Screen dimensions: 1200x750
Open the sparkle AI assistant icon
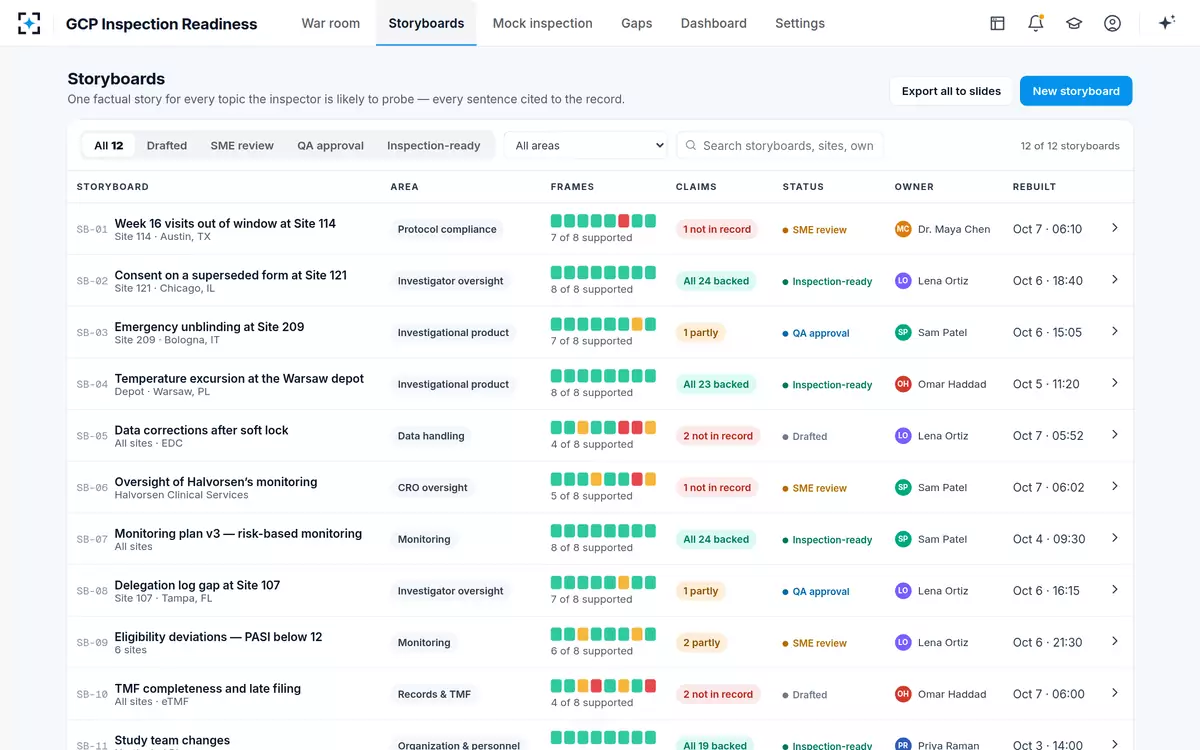tap(1166, 23)
